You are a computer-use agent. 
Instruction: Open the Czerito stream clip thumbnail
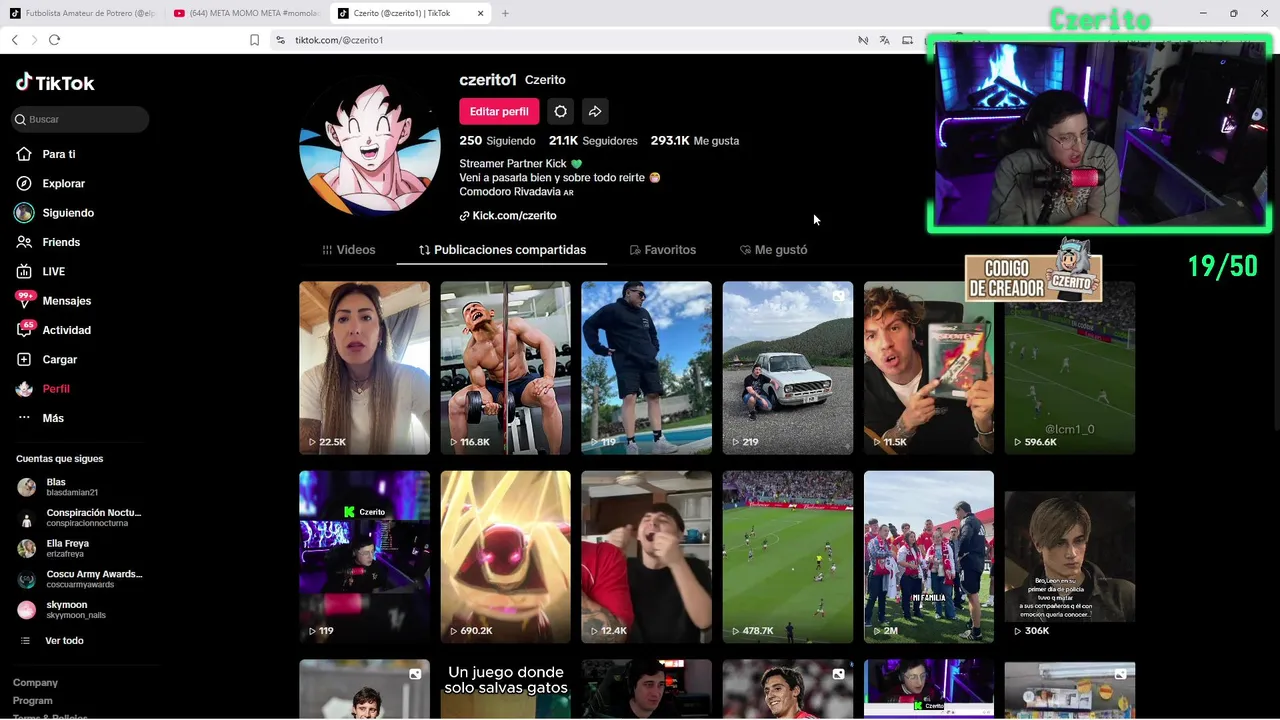point(364,557)
